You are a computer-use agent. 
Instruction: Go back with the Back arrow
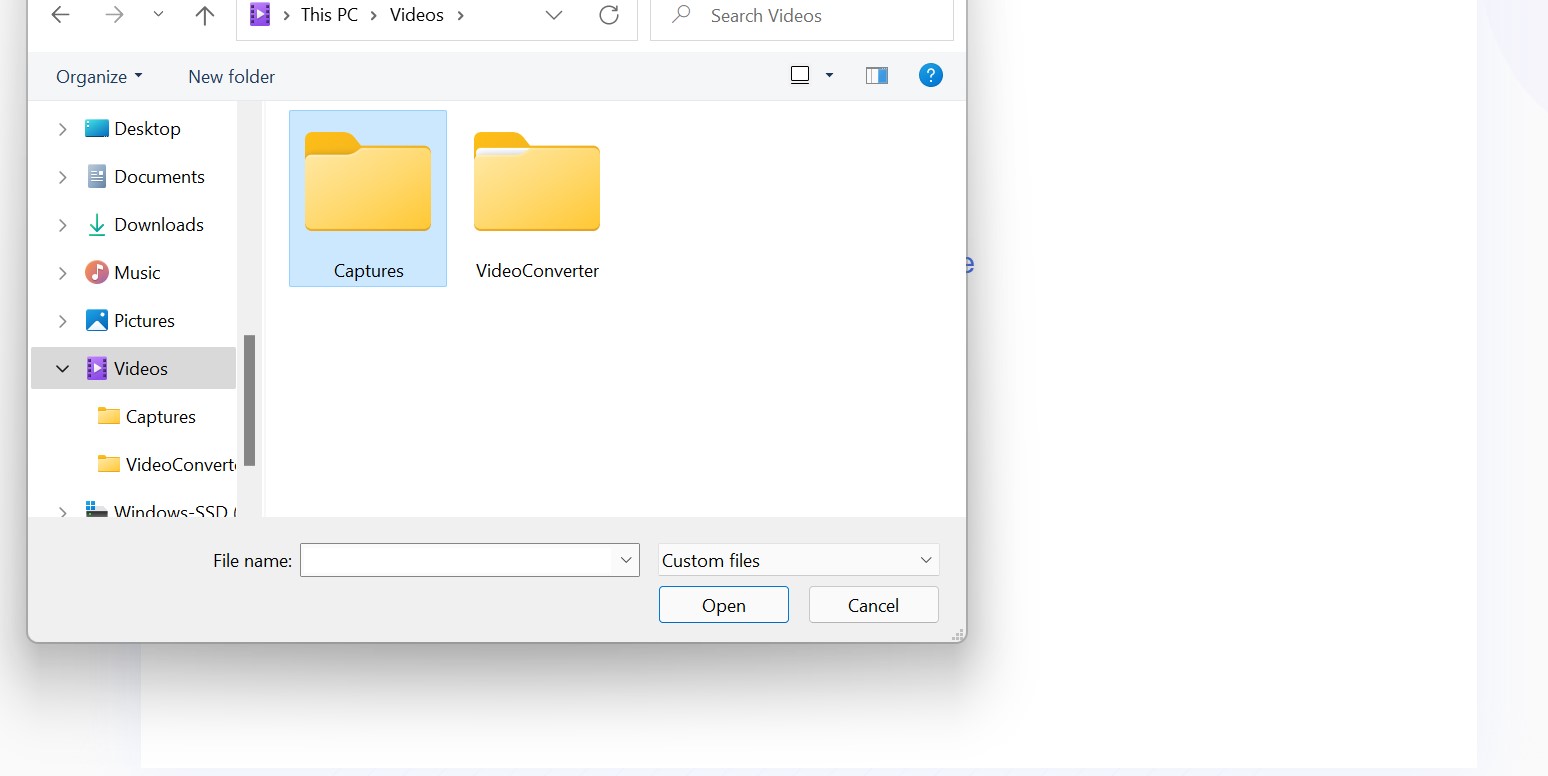[x=60, y=15]
